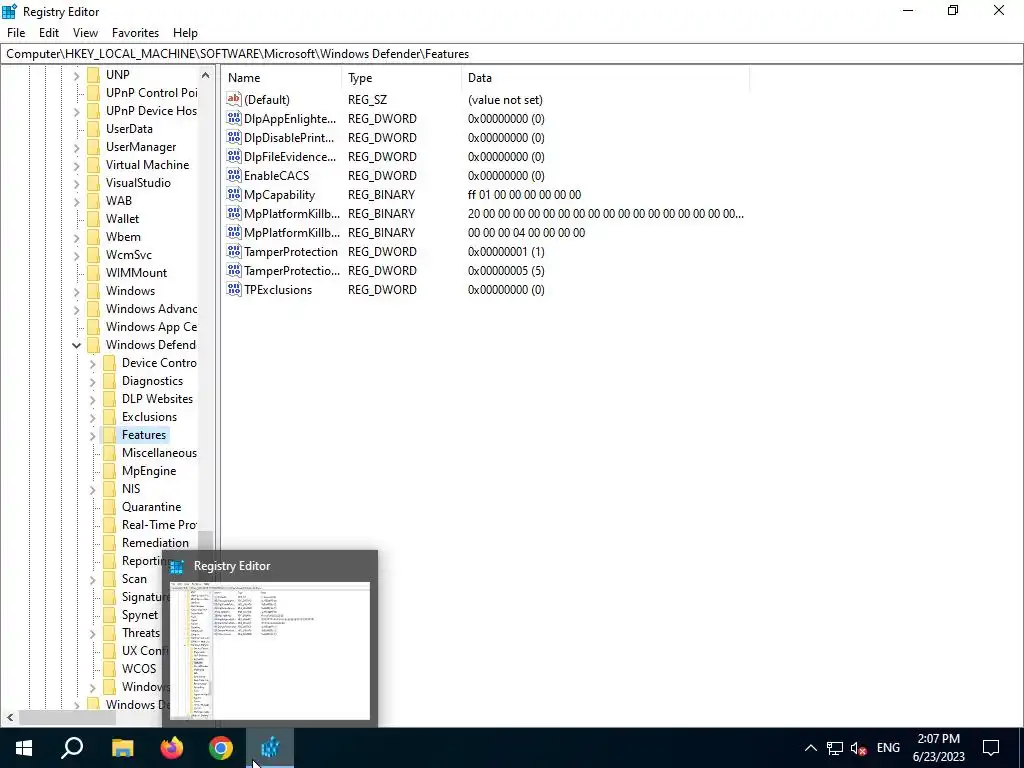This screenshot has height=768, width=1024.
Task: Click the UNP folder icon
Action: [x=93, y=74]
